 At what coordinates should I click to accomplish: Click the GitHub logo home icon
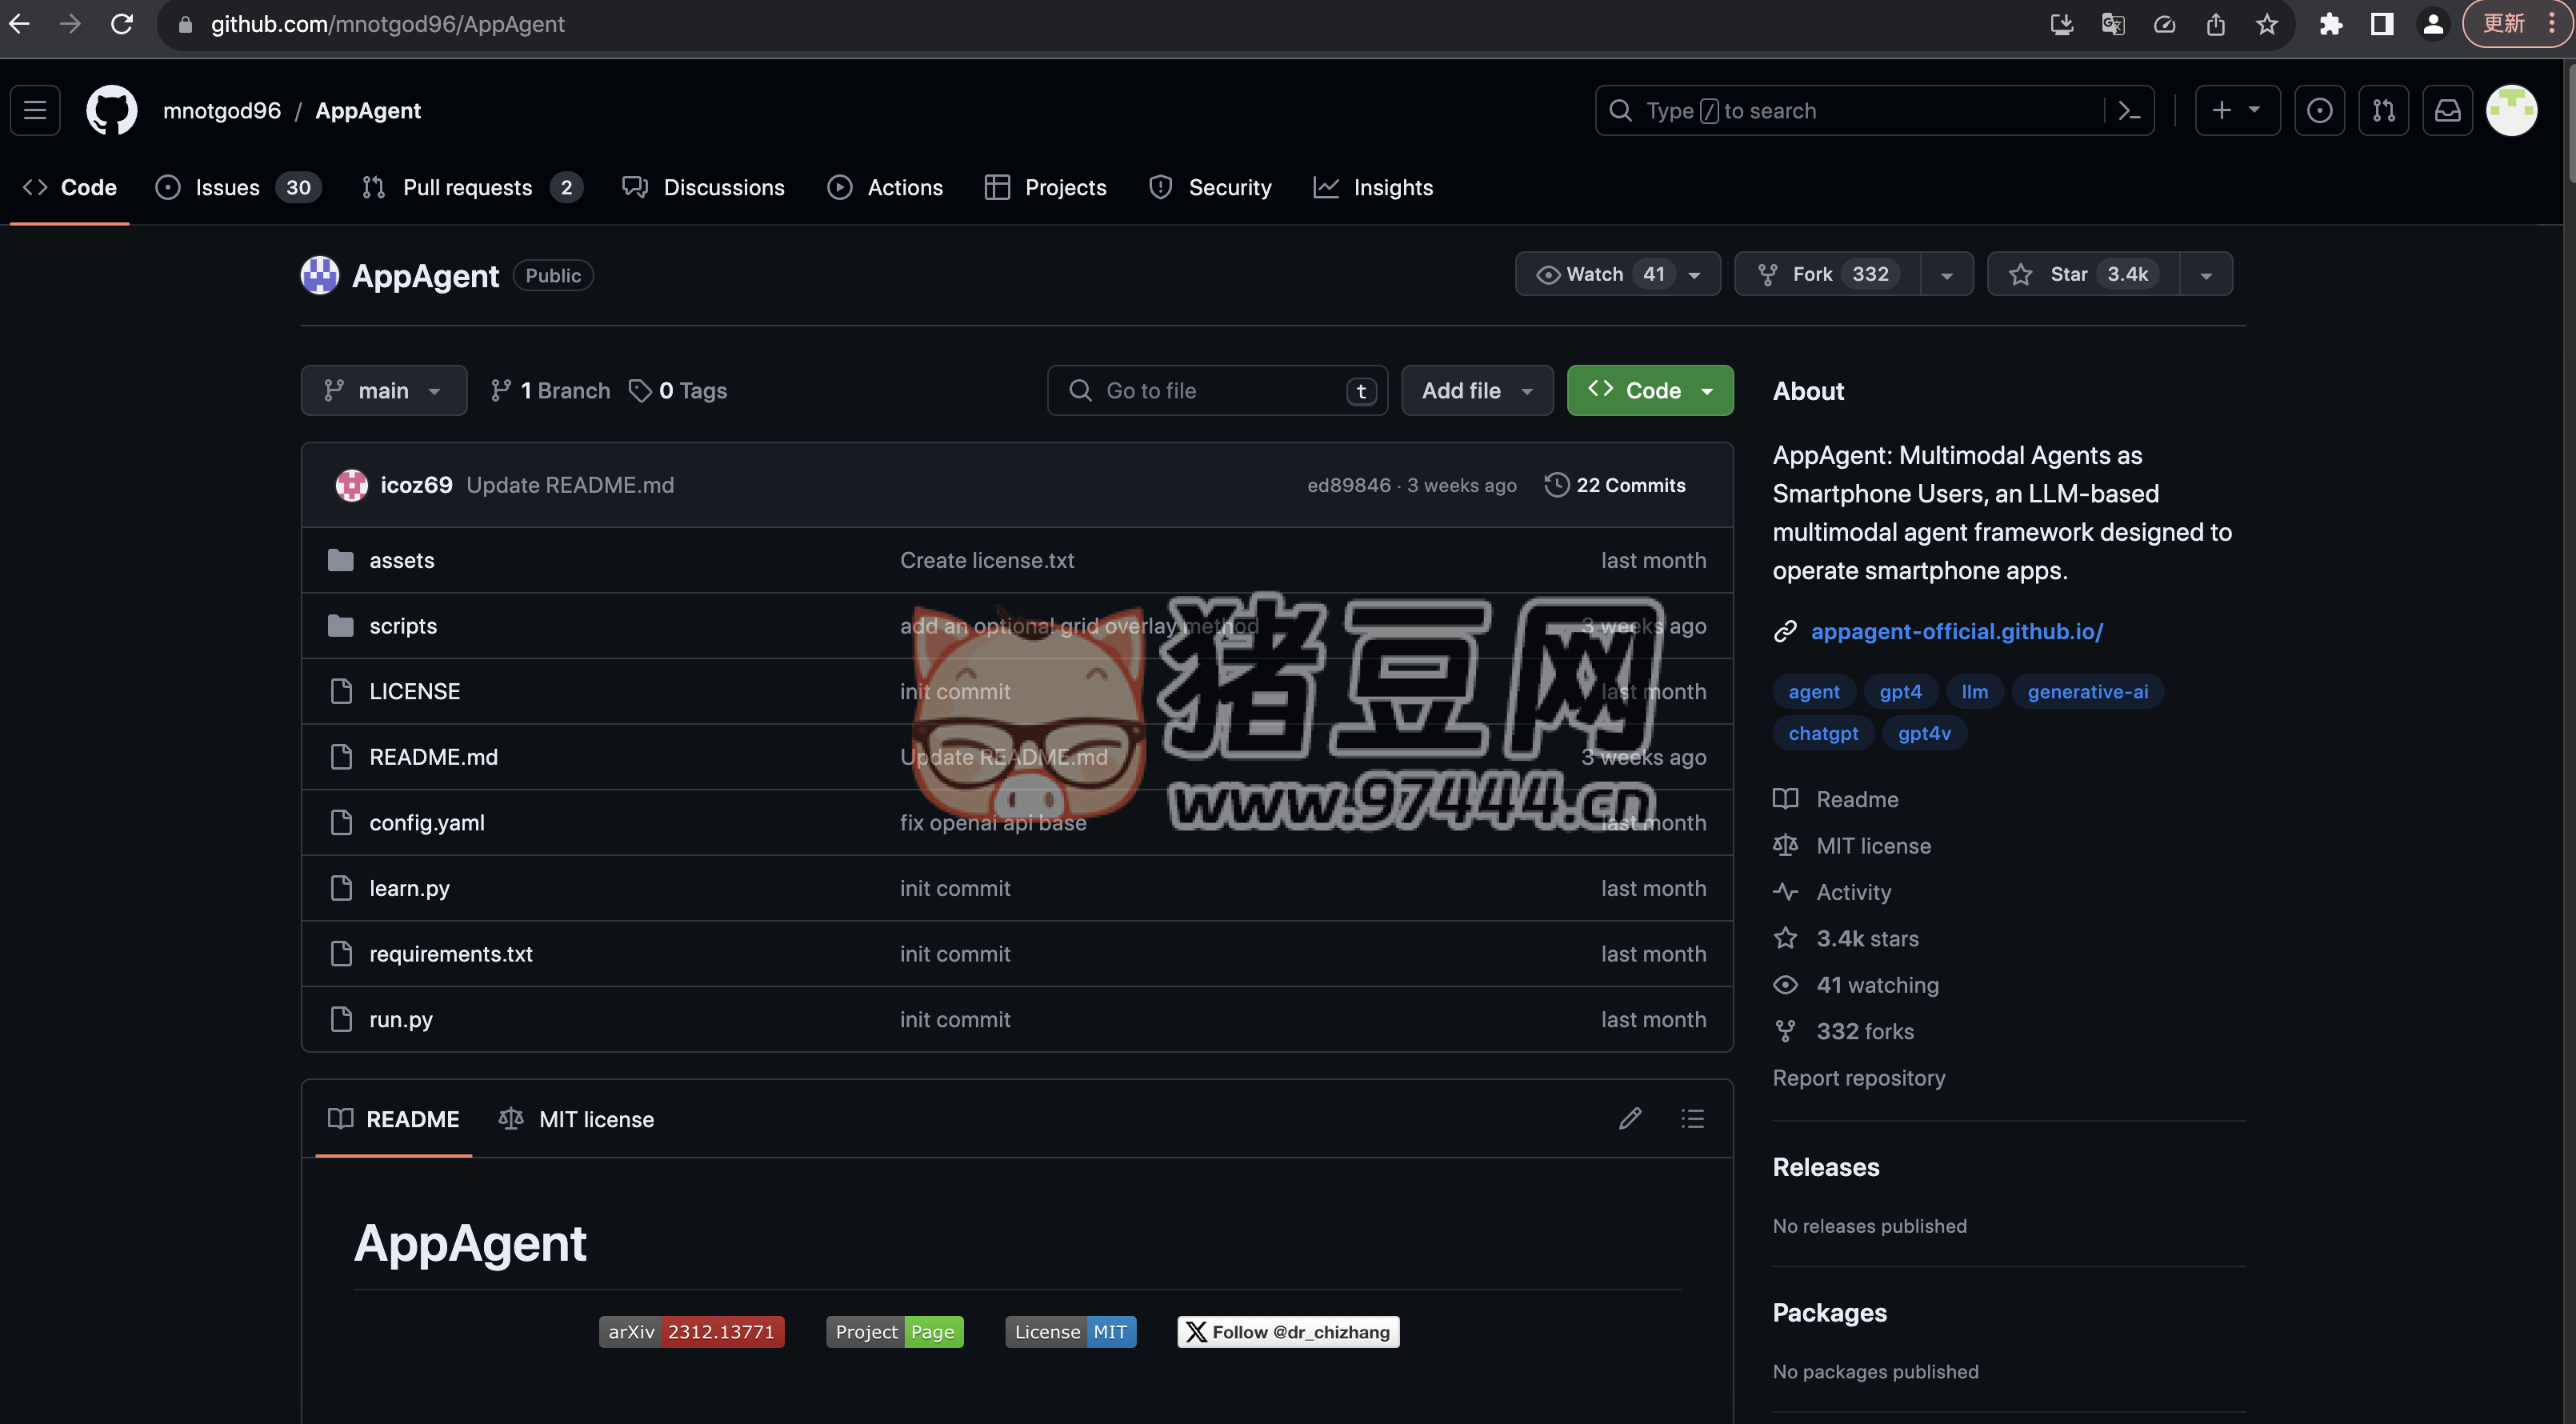click(x=111, y=110)
